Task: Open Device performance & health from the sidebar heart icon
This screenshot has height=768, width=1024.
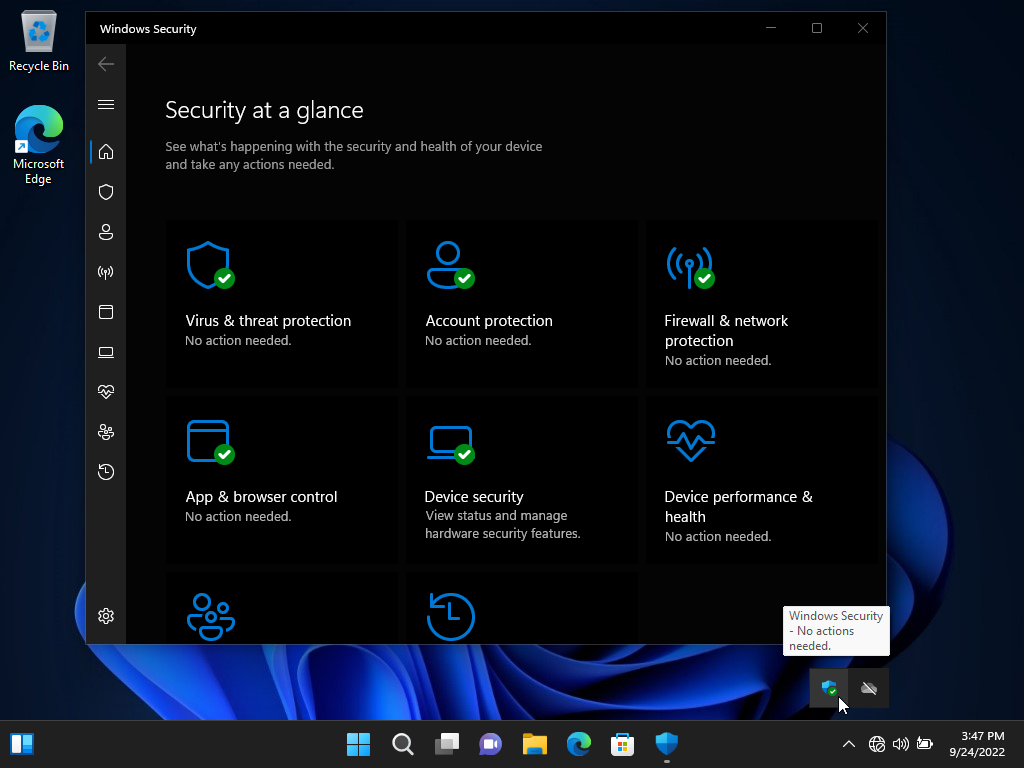Action: pyautogui.click(x=106, y=392)
